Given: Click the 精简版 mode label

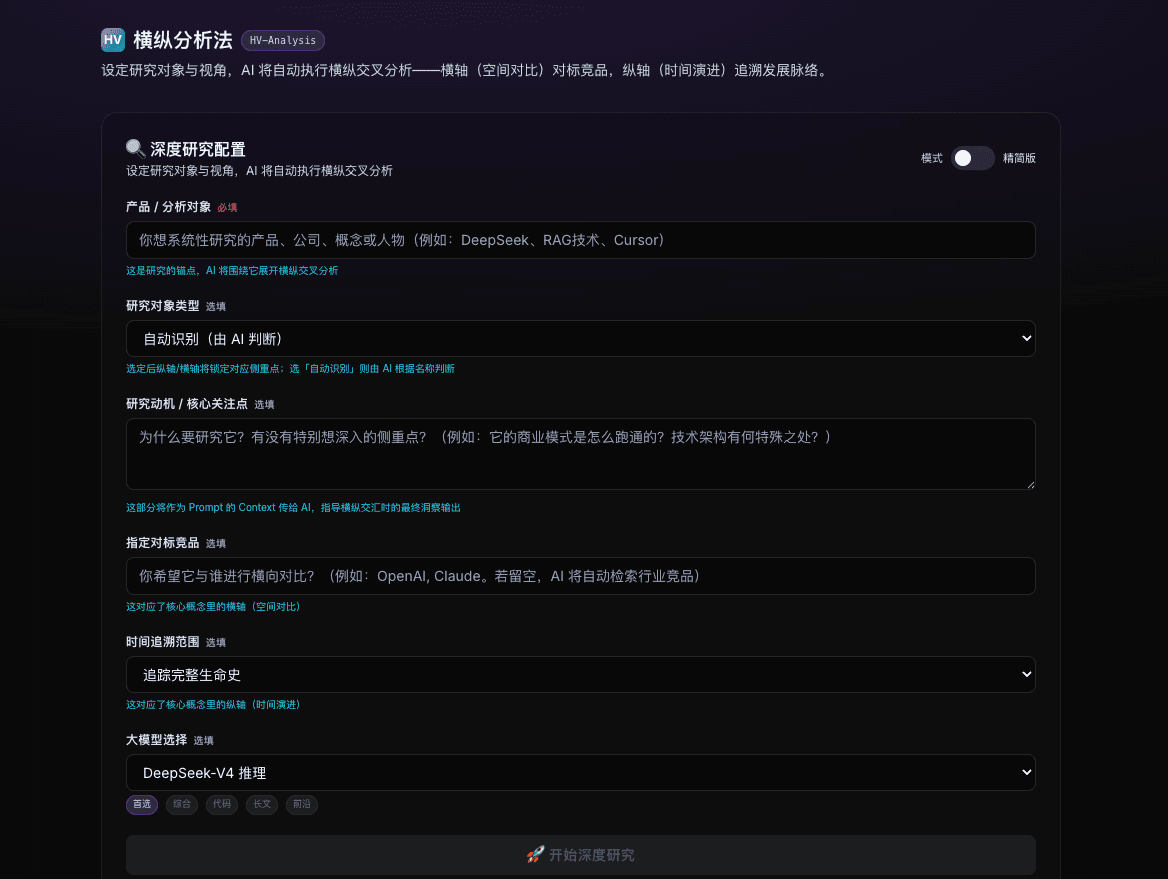Looking at the screenshot, I should tap(1019, 158).
